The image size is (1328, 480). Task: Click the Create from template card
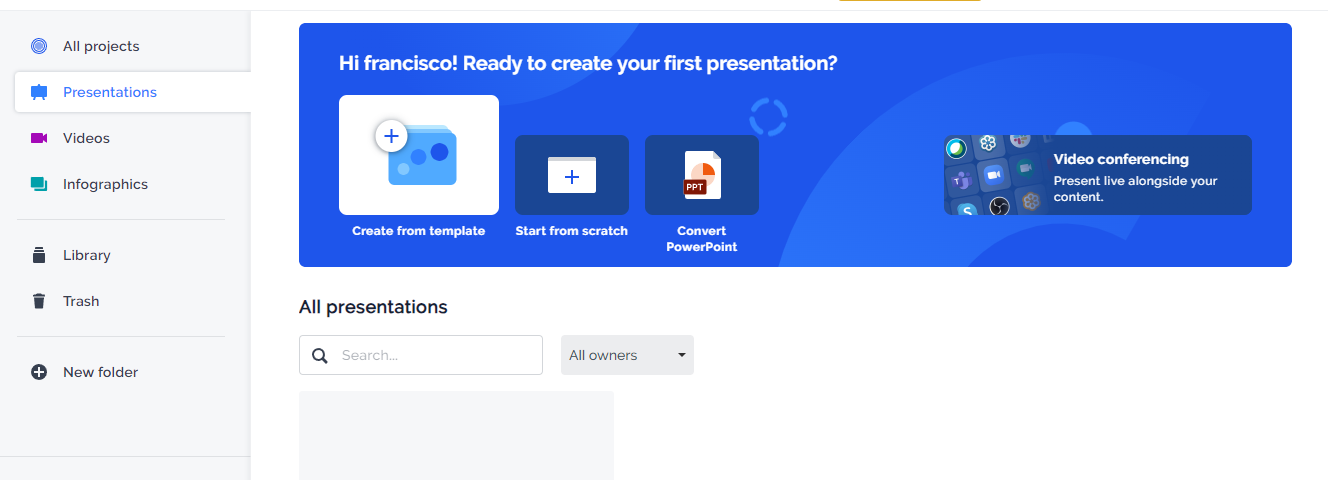pyautogui.click(x=419, y=155)
